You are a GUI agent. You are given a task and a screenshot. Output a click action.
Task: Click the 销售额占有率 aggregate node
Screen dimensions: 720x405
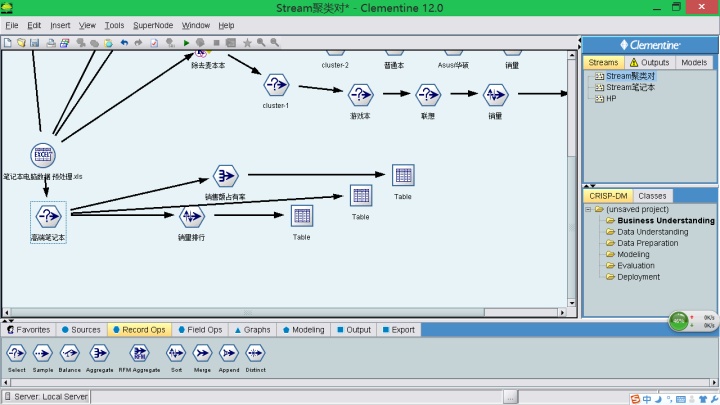point(225,176)
